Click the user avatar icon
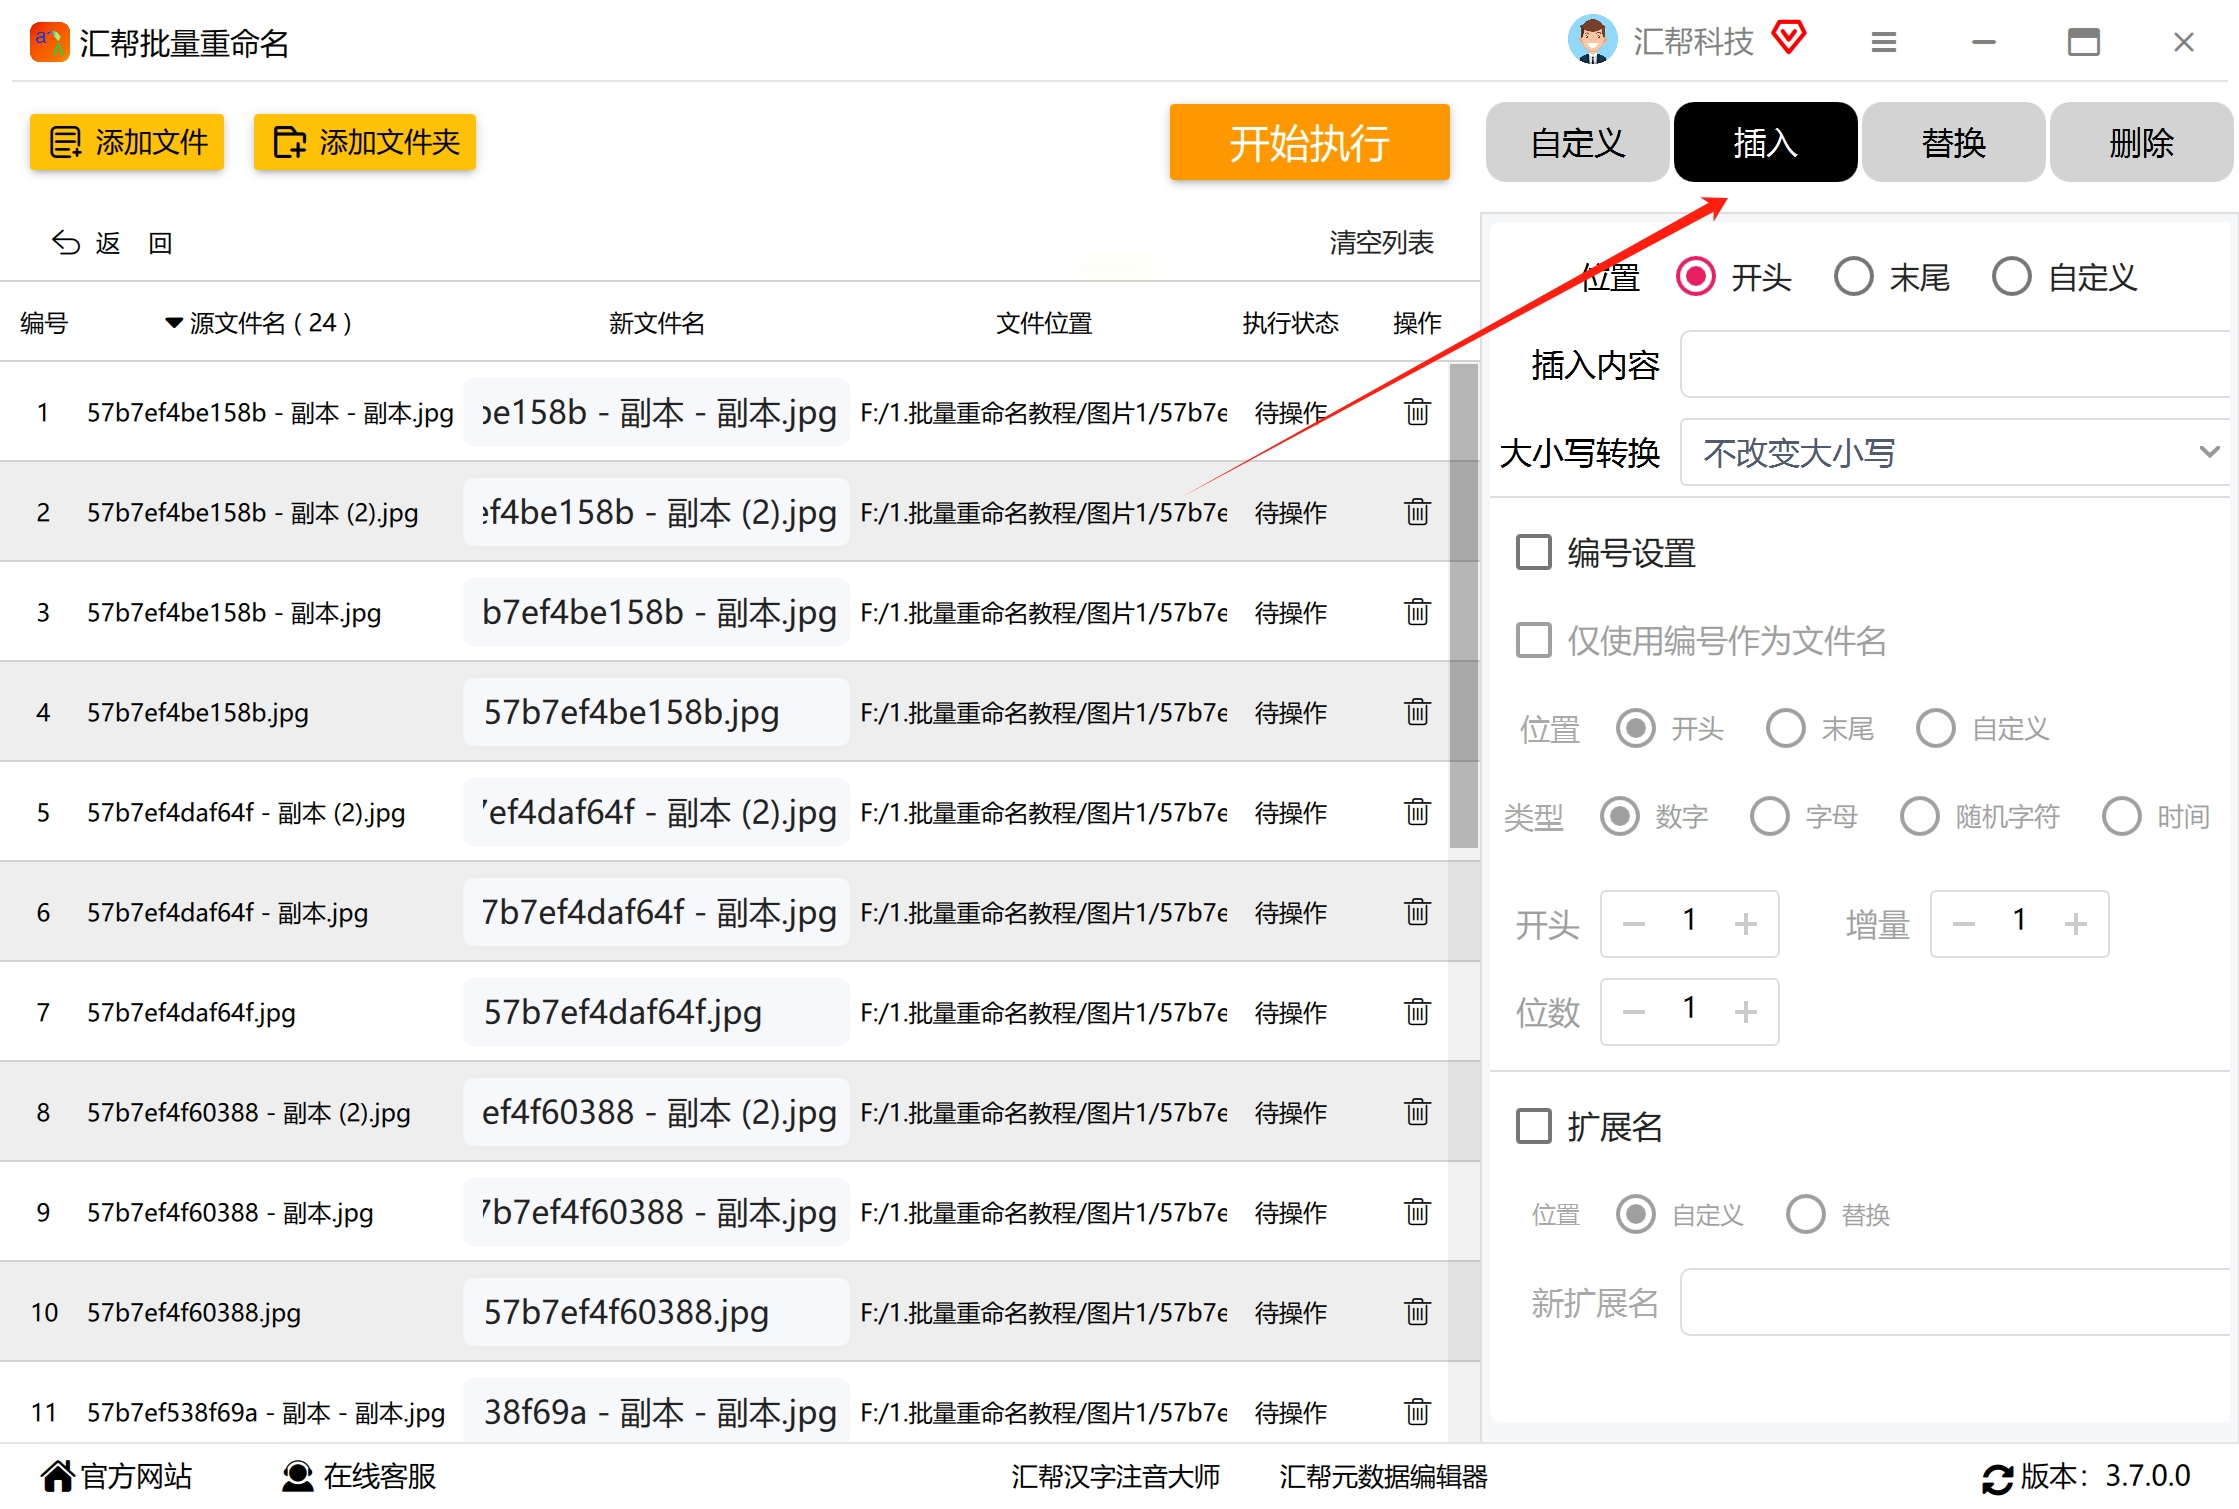The width and height of the screenshot is (2239, 1509). click(x=1592, y=40)
